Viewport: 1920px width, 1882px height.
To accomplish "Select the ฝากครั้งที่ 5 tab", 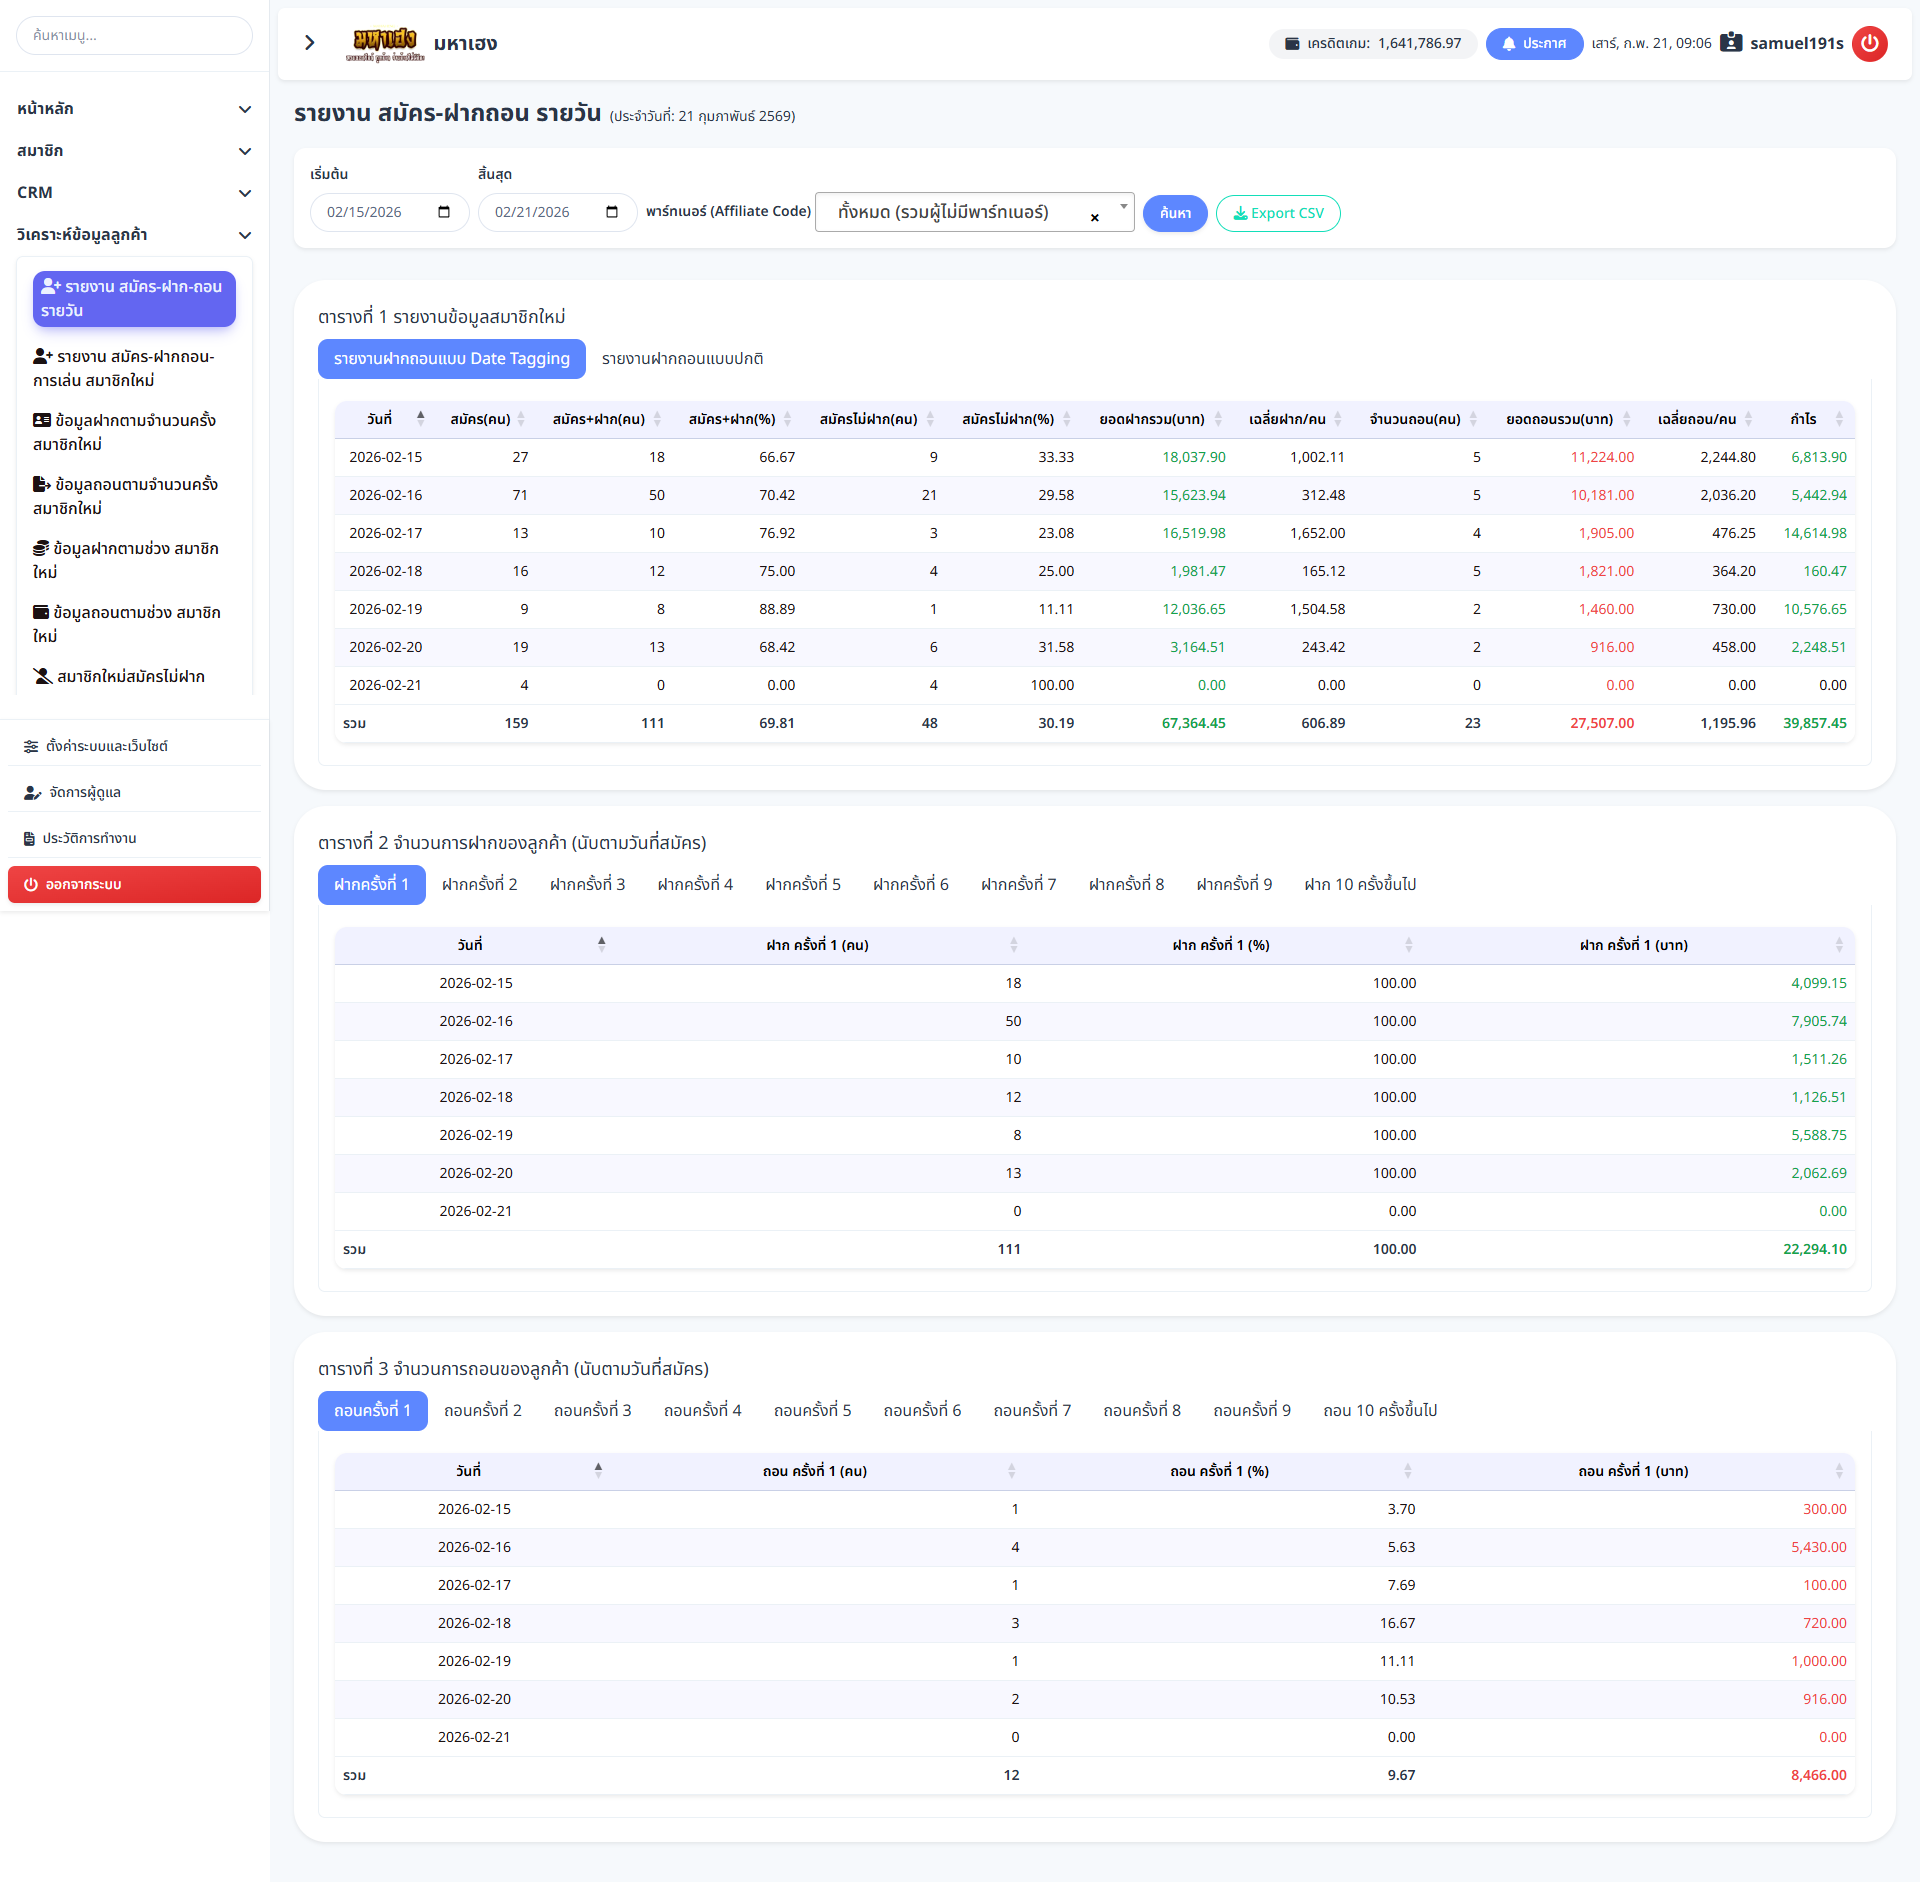I will [x=802, y=885].
